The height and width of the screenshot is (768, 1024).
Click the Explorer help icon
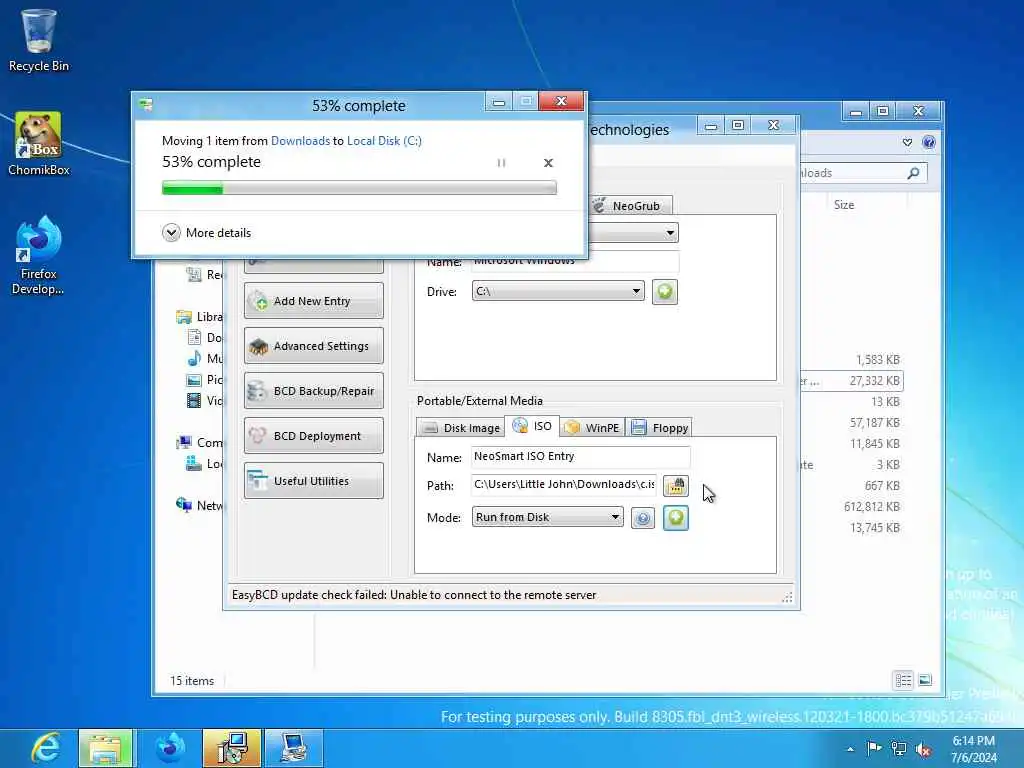pos(929,142)
